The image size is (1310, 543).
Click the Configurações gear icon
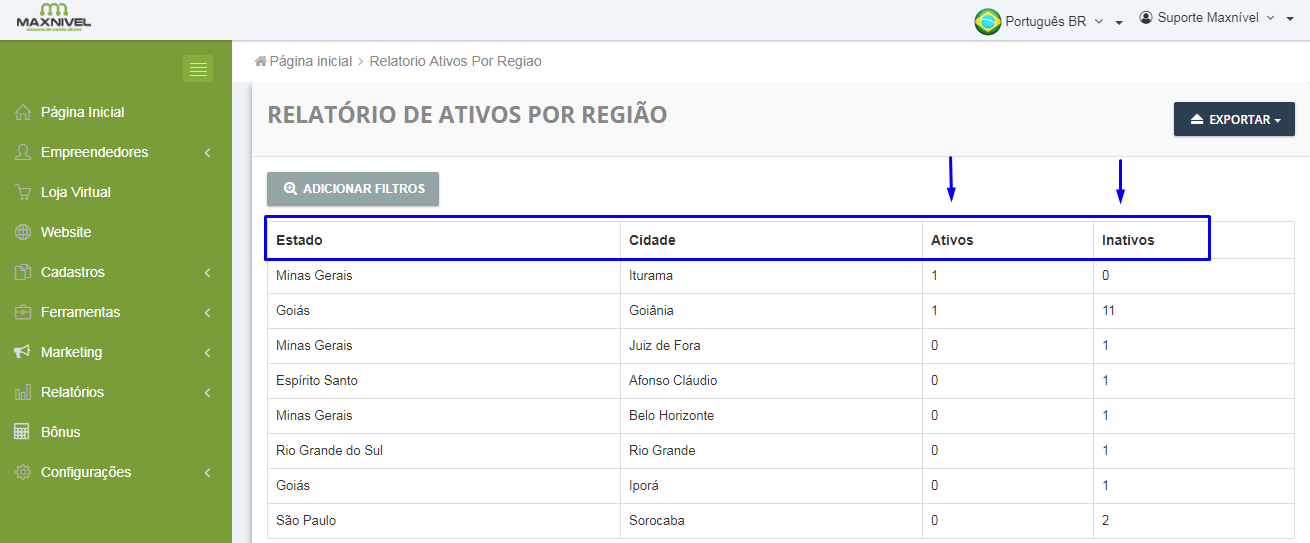tap(23, 472)
